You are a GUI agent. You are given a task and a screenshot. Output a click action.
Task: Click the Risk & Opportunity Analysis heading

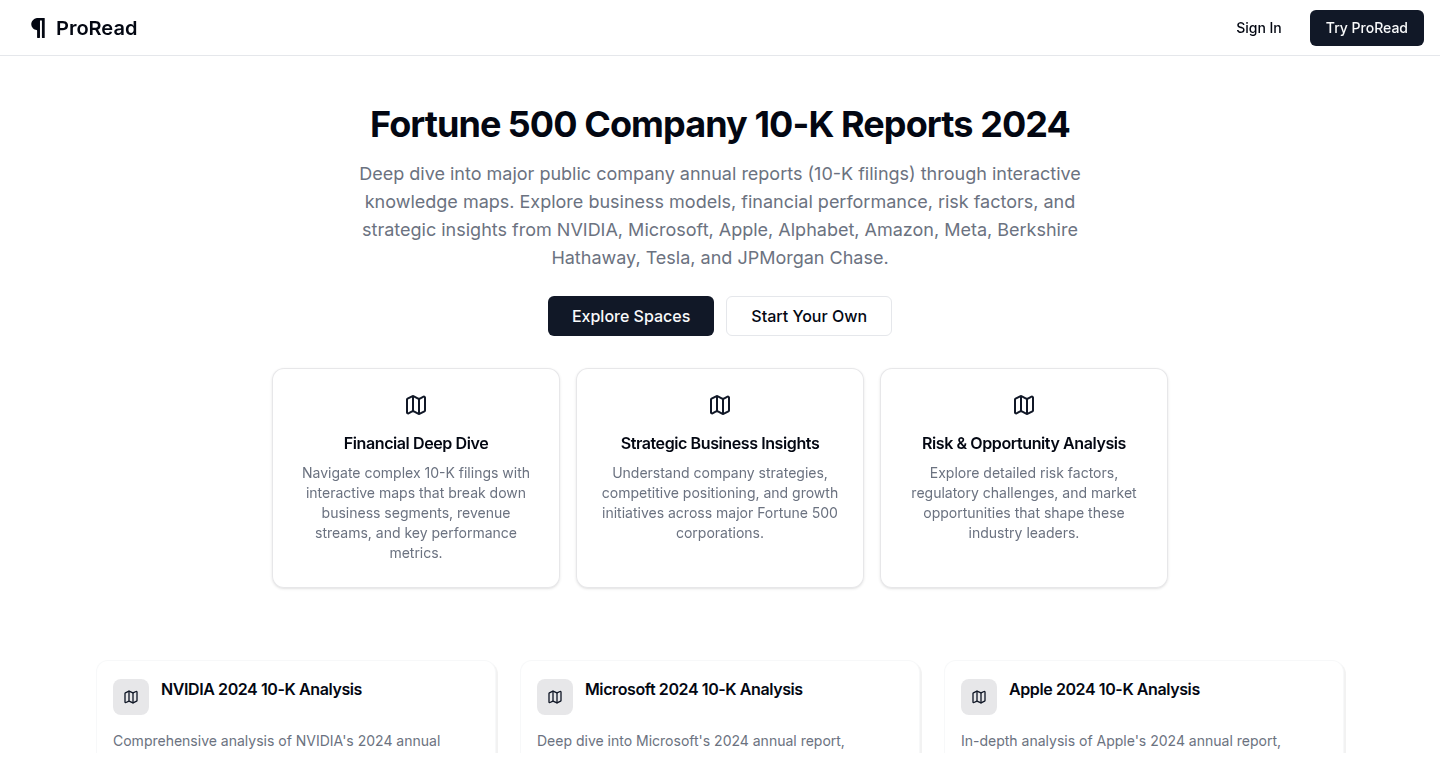pos(1024,443)
